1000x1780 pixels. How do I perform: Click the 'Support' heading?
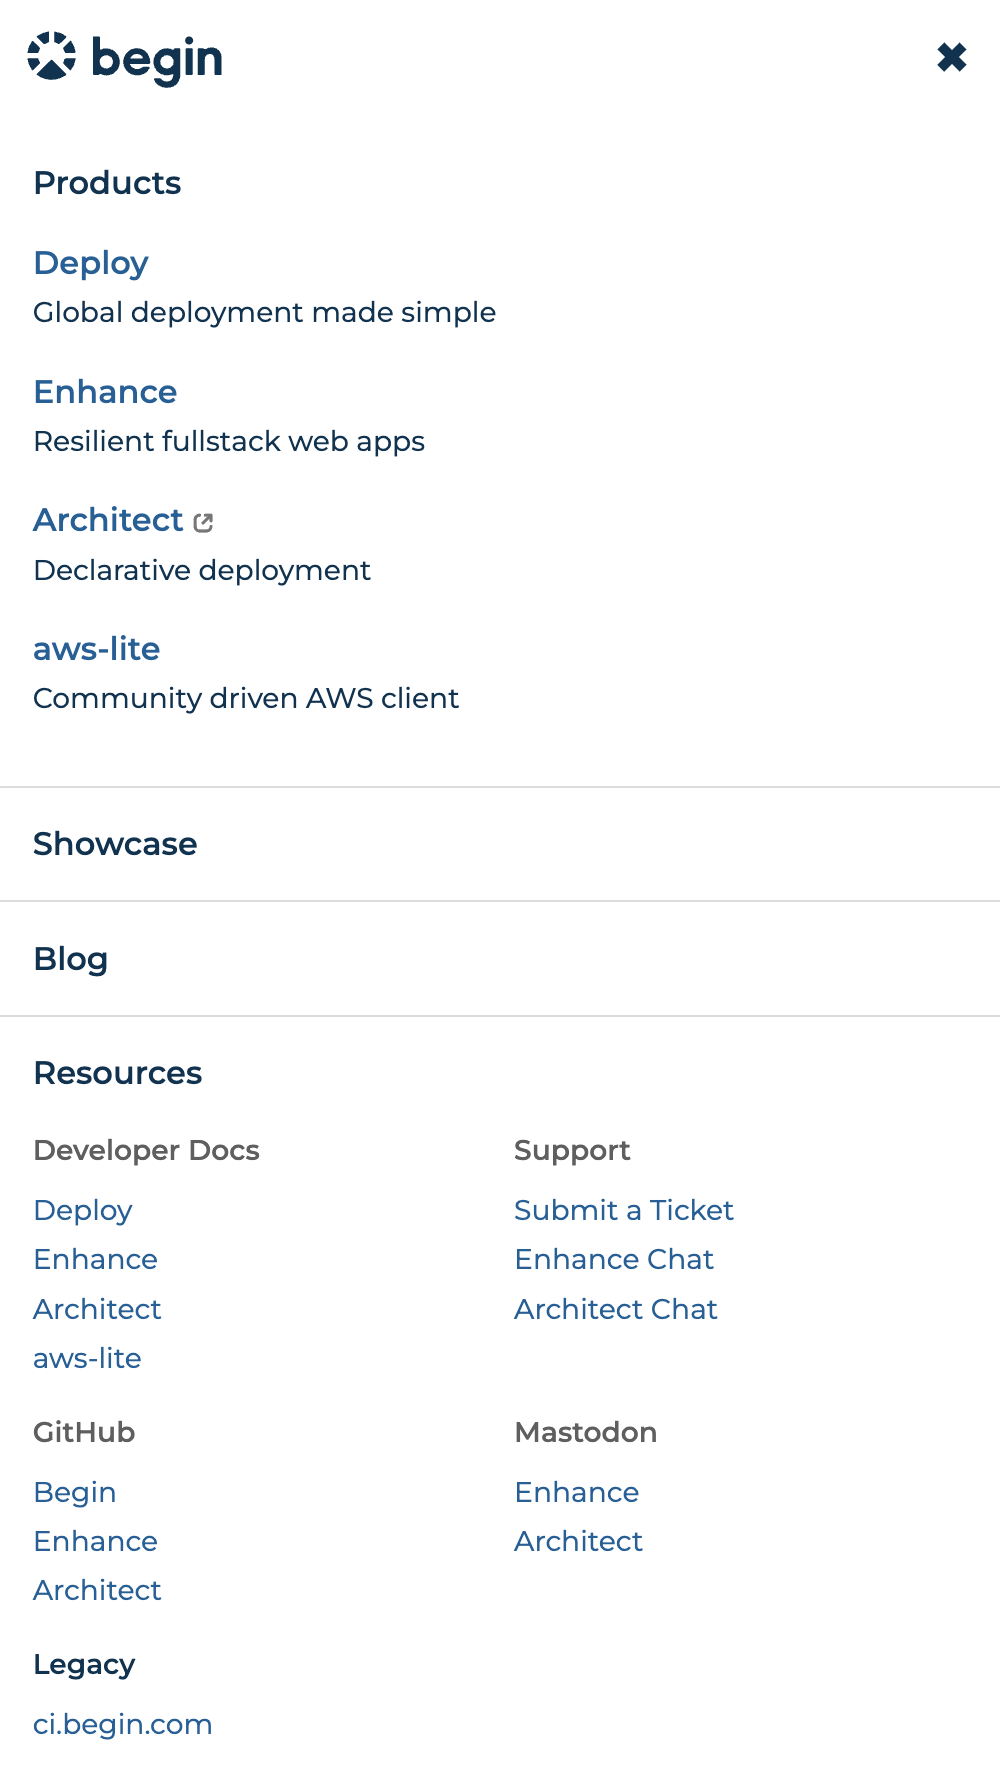tap(572, 1150)
